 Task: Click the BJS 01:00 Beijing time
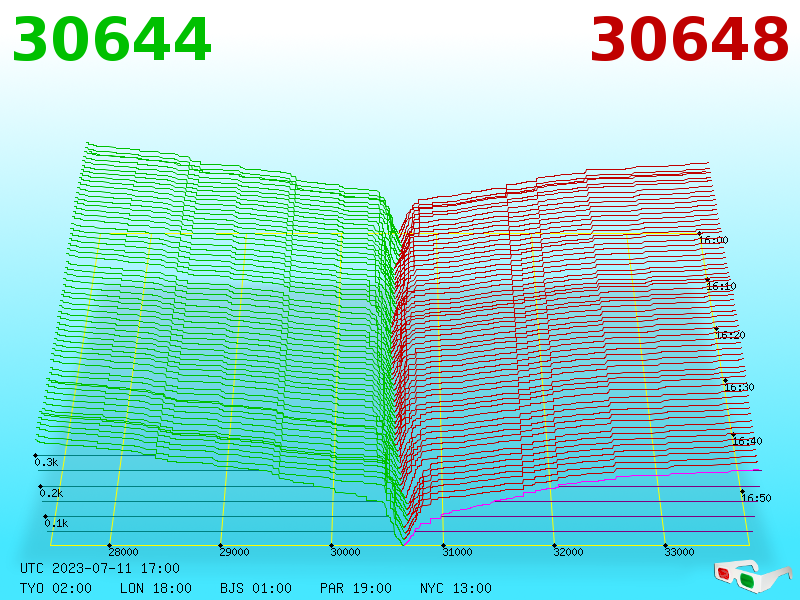point(256,588)
